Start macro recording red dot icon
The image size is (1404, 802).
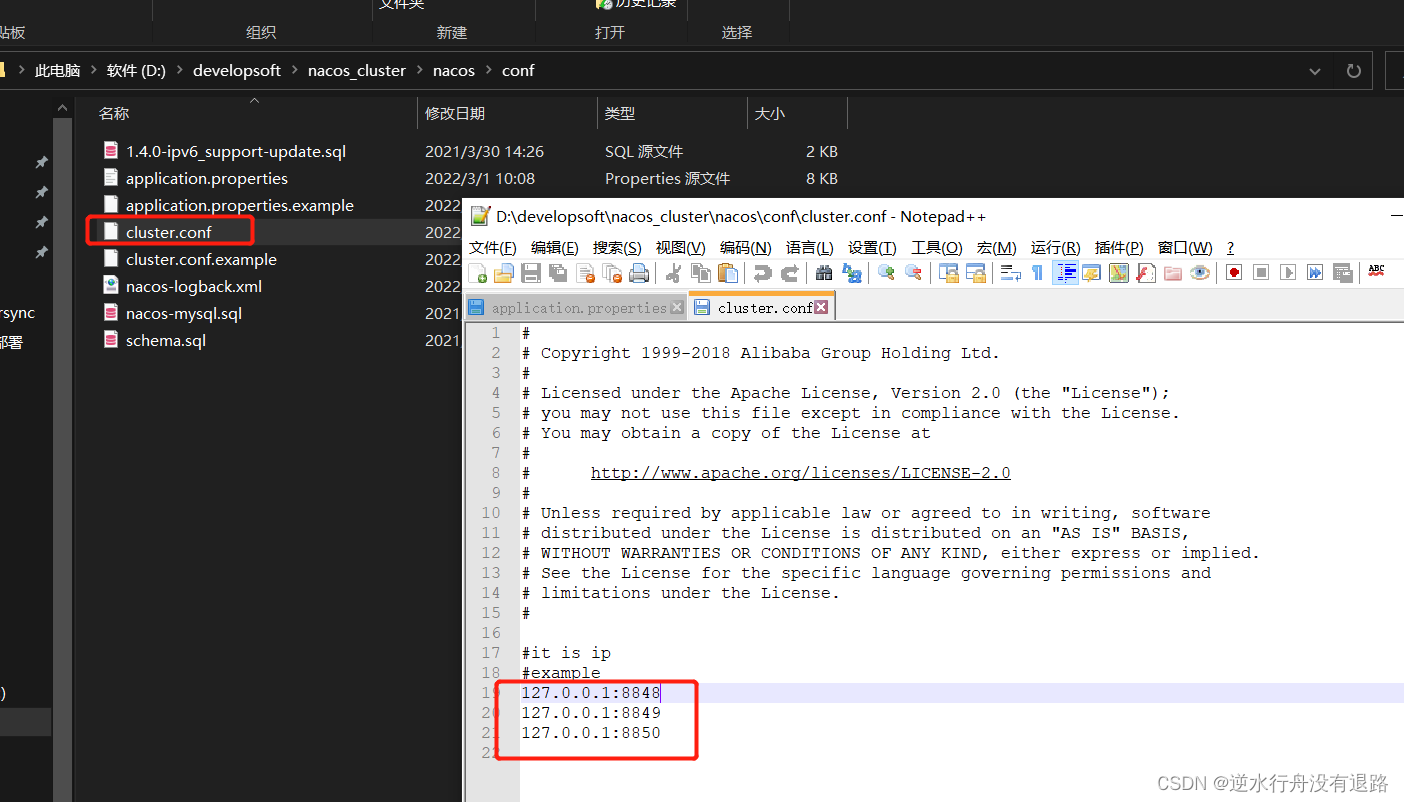(1234, 272)
